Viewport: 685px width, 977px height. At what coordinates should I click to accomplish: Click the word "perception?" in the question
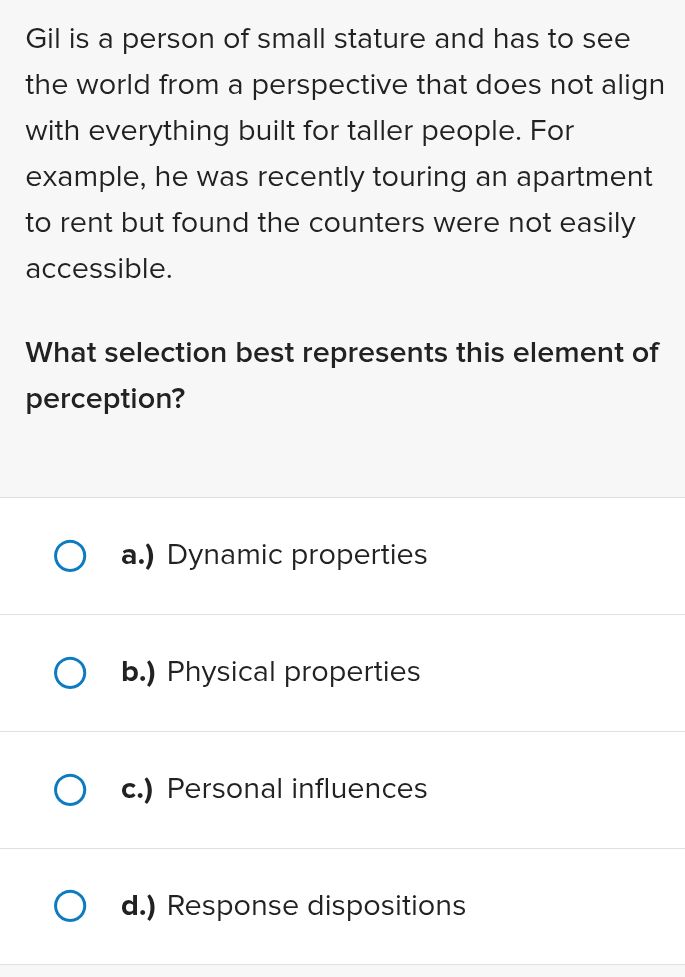105,399
